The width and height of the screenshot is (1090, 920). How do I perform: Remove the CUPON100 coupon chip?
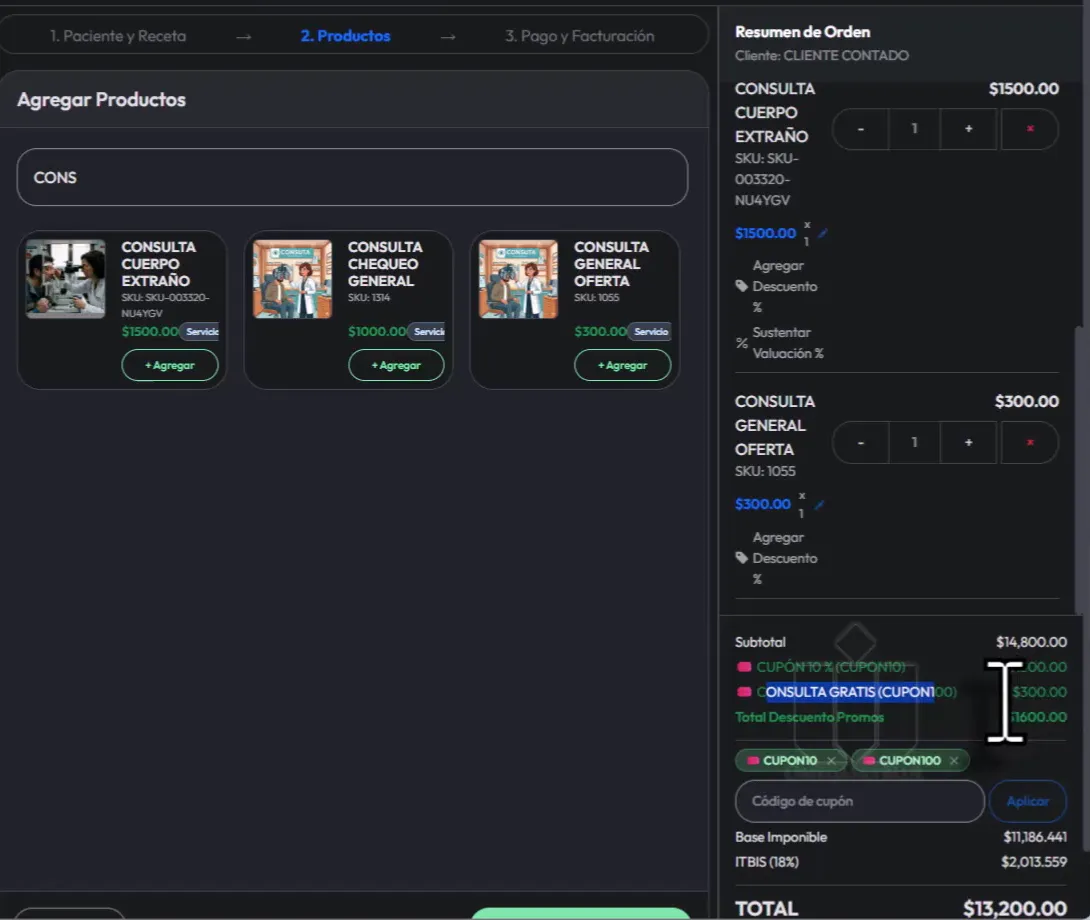pyautogui.click(x=954, y=760)
